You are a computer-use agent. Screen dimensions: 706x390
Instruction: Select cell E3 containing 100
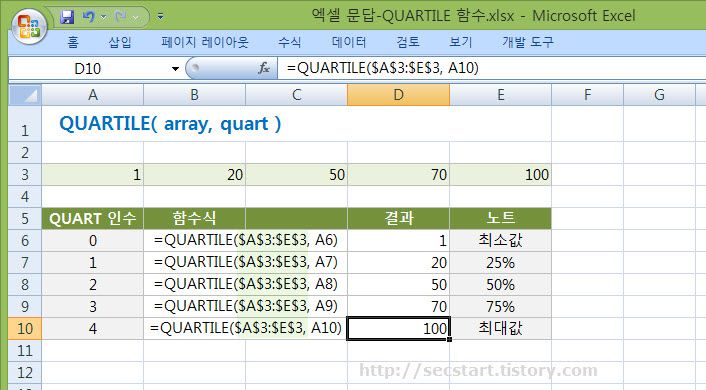(501, 175)
